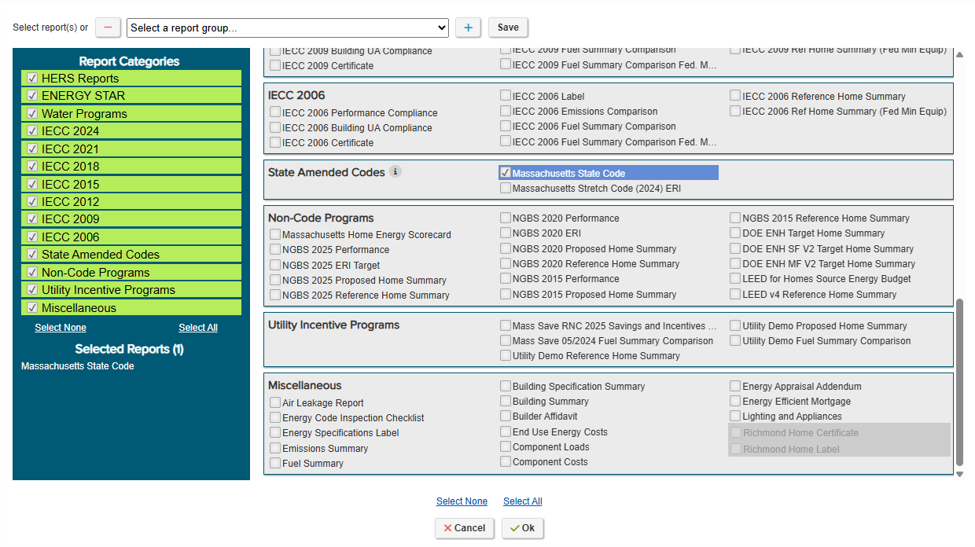Viewport: 975px width, 547px height.
Task: Click the vertical scrollbar thumb of report list
Action: tap(959, 382)
